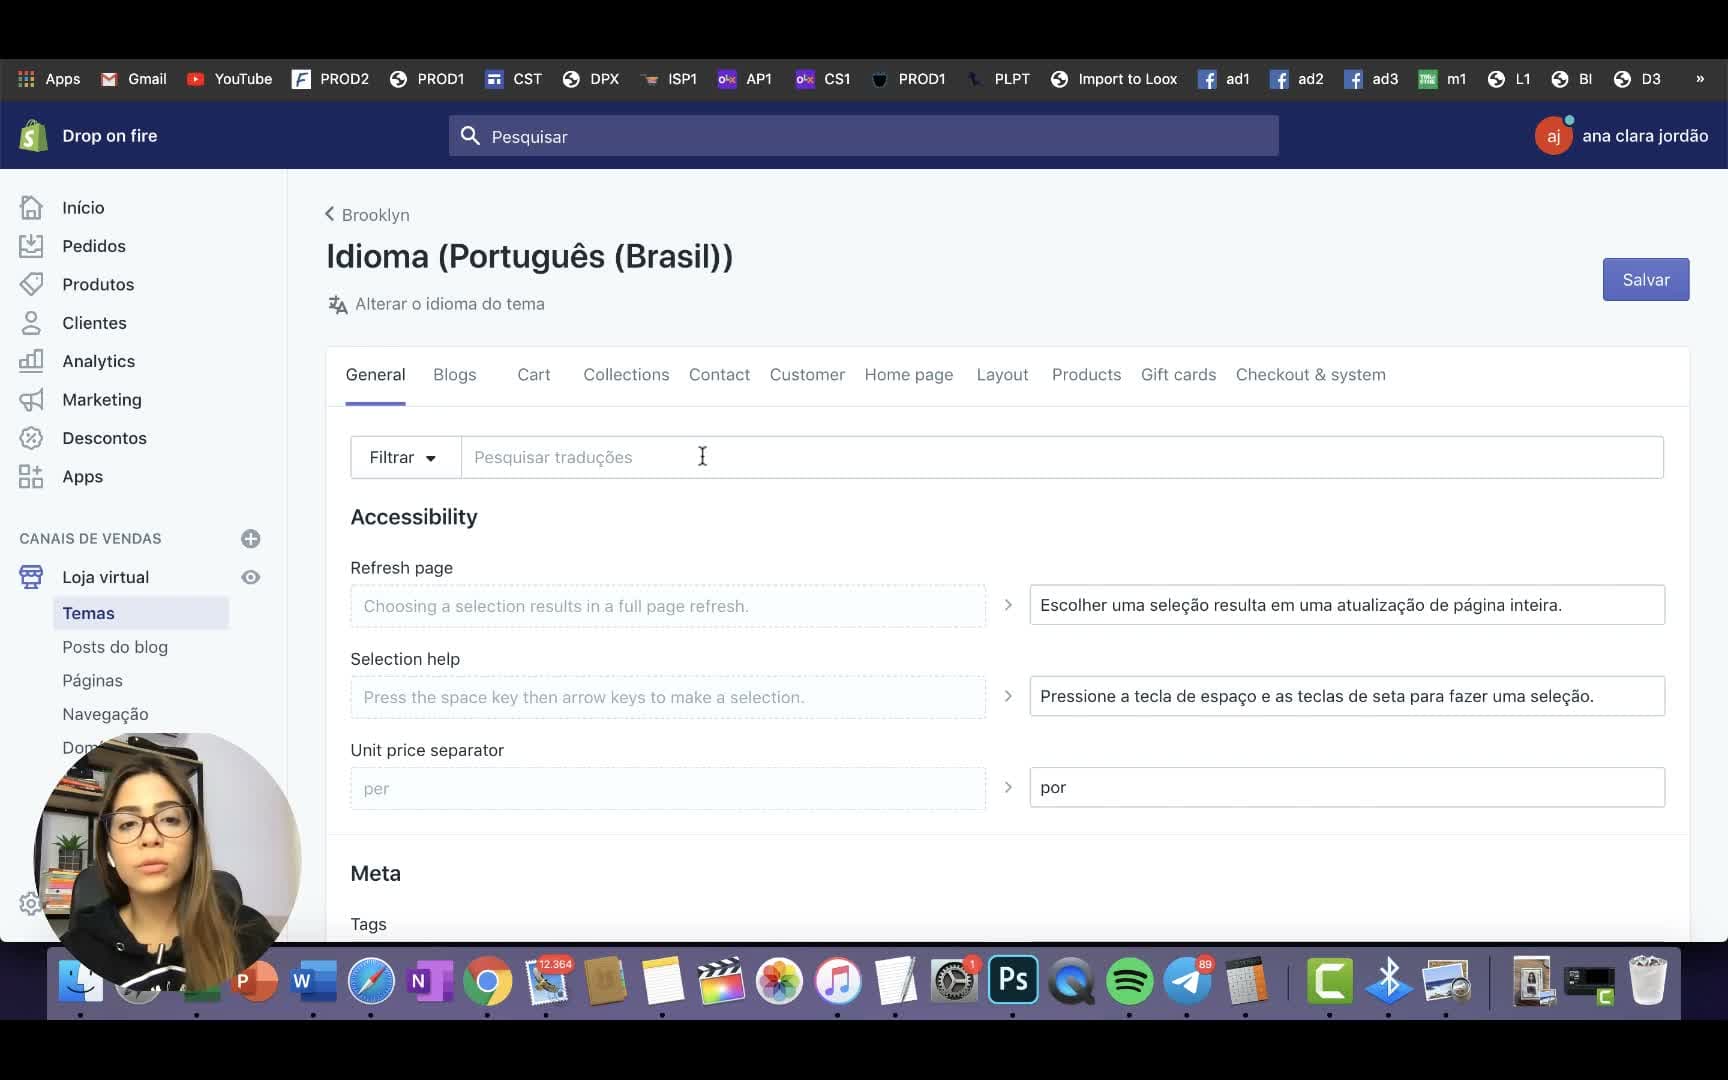This screenshot has height=1080, width=1728.
Task: Open the Filtrar dropdown
Action: [405, 457]
